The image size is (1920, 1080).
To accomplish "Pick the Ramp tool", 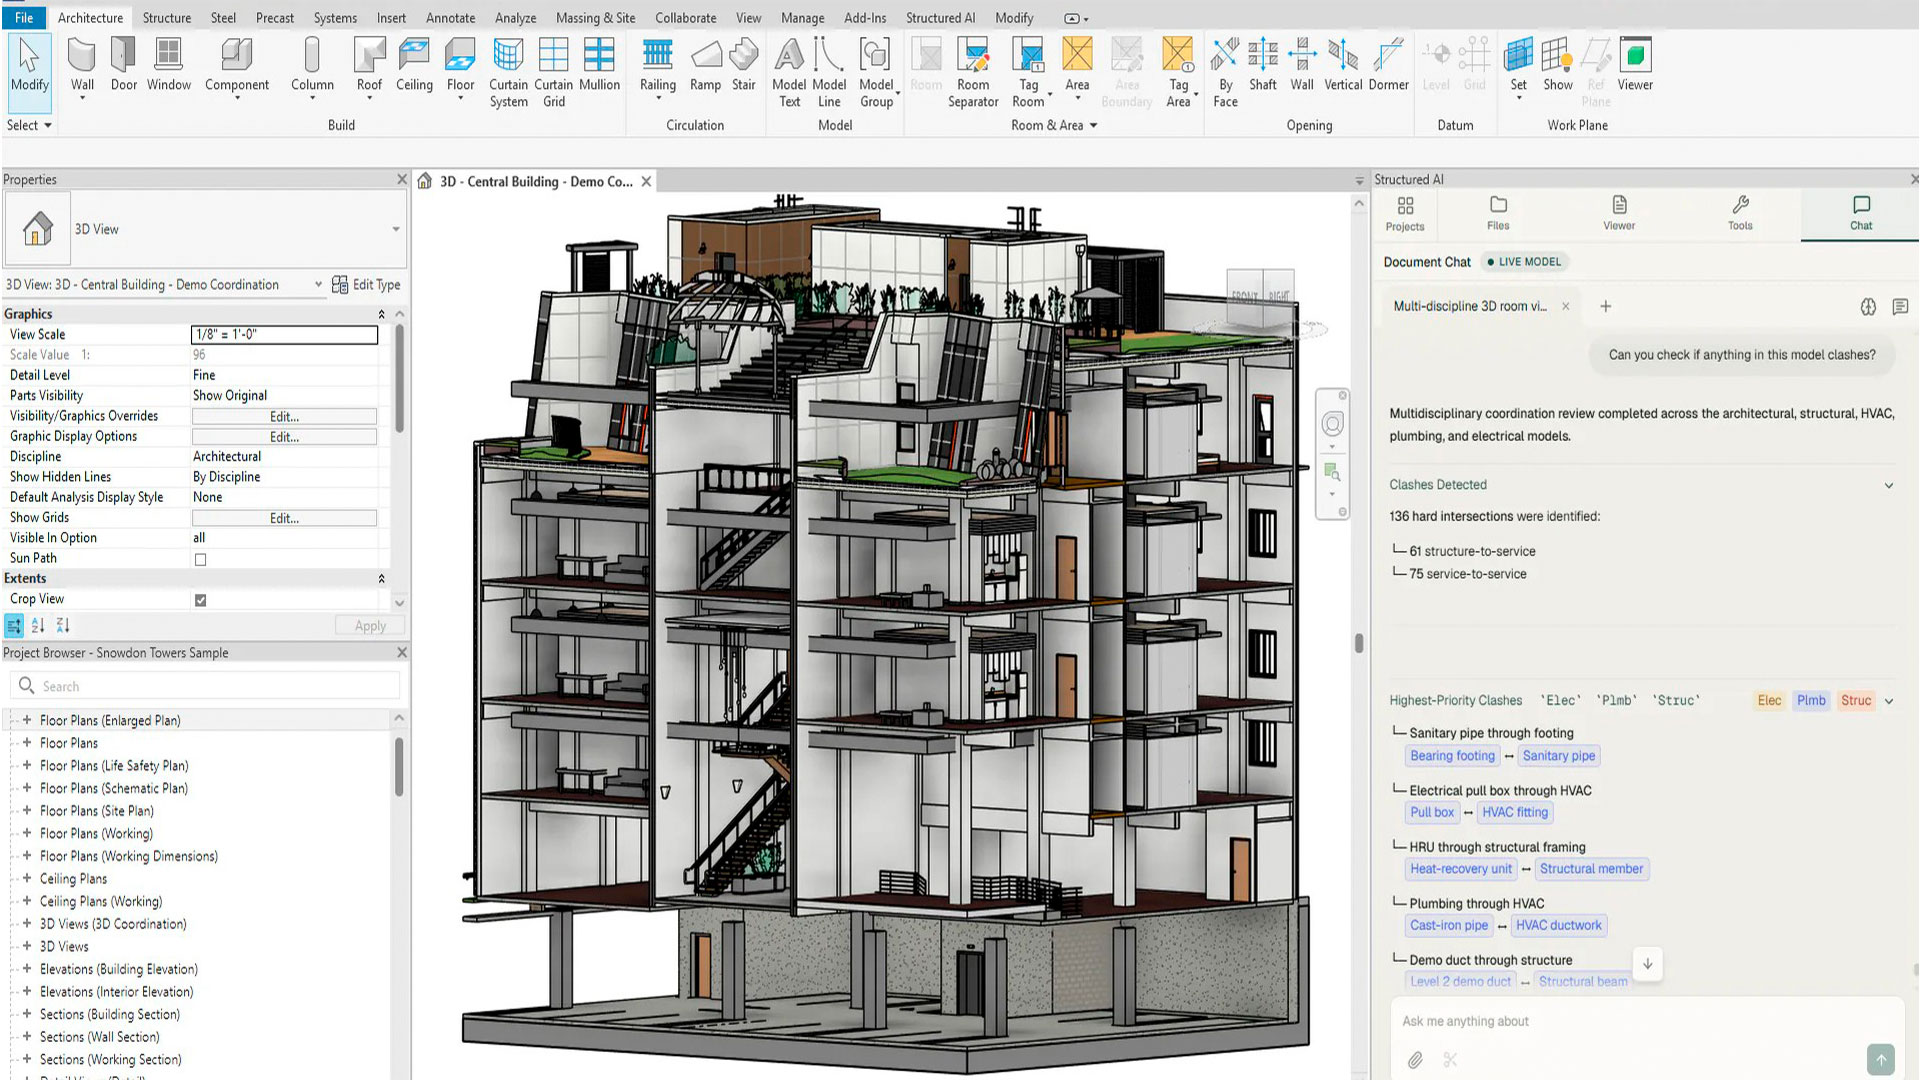I will [x=705, y=65].
